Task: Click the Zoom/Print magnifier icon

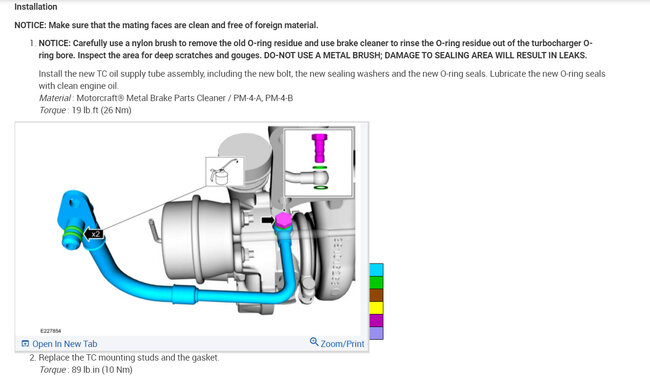Action: pyautogui.click(x=314, y=342)
